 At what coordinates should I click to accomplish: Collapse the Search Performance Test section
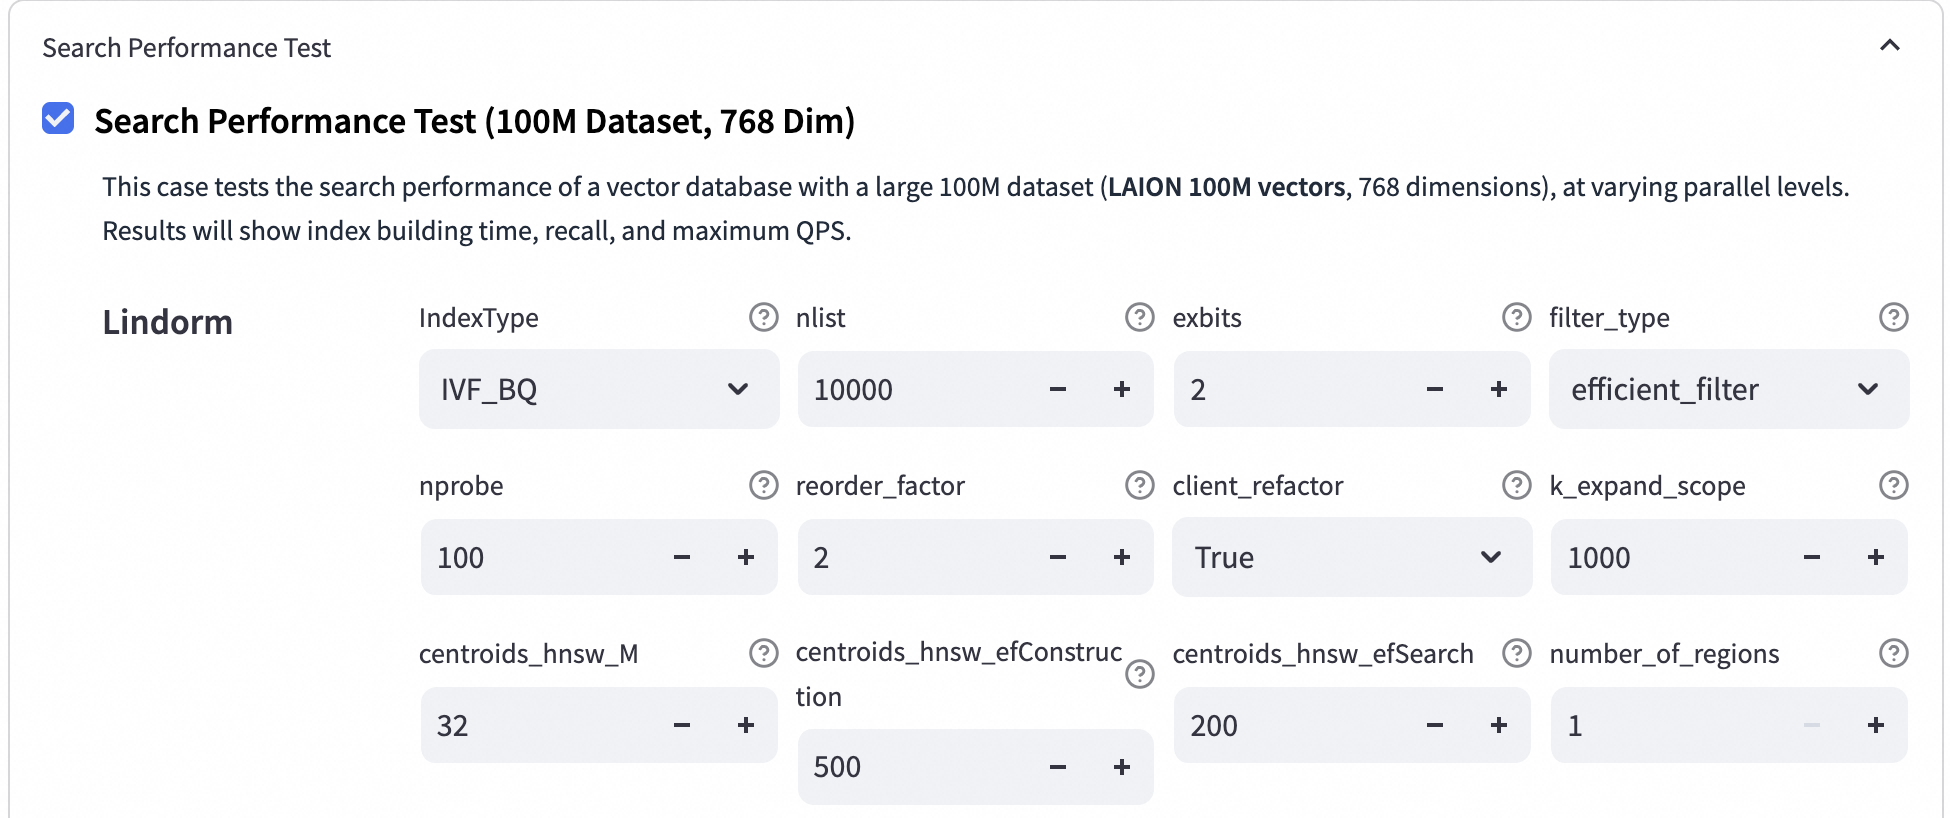1889,46
